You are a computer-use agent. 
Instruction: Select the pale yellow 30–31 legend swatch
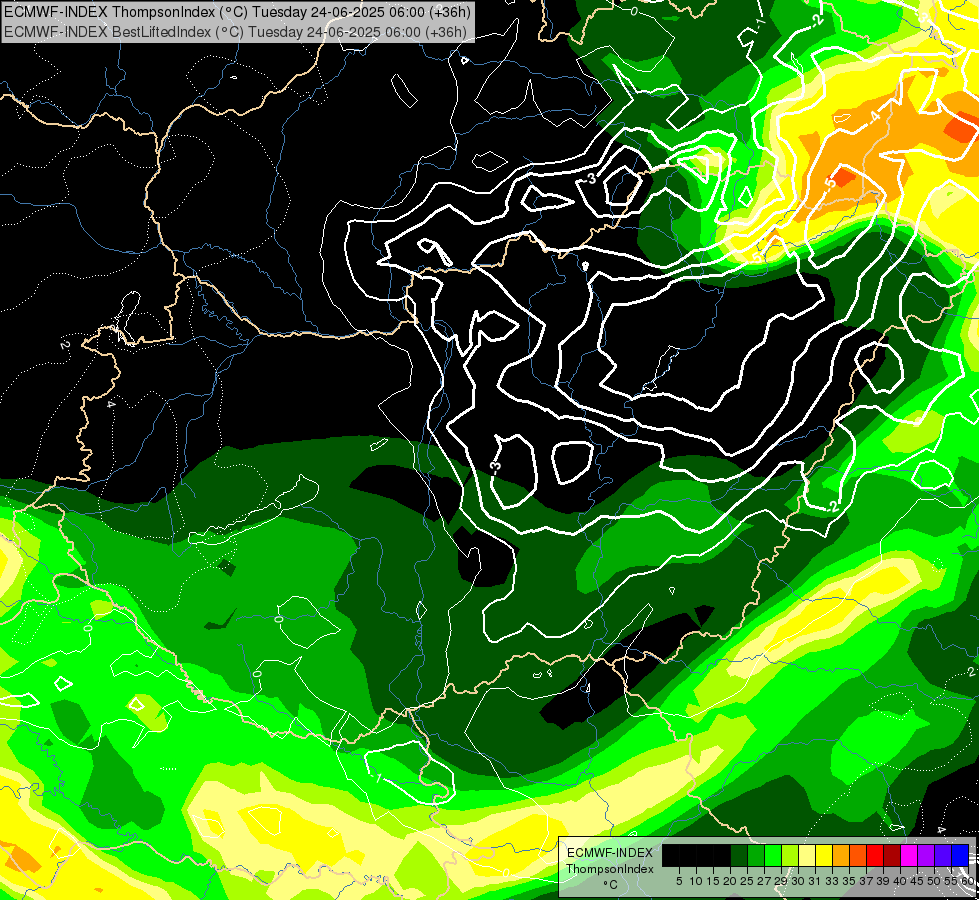tap(807, 855)
